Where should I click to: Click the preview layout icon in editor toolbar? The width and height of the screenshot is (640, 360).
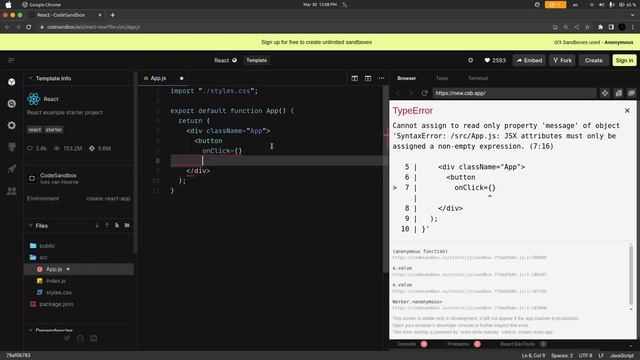368,78
